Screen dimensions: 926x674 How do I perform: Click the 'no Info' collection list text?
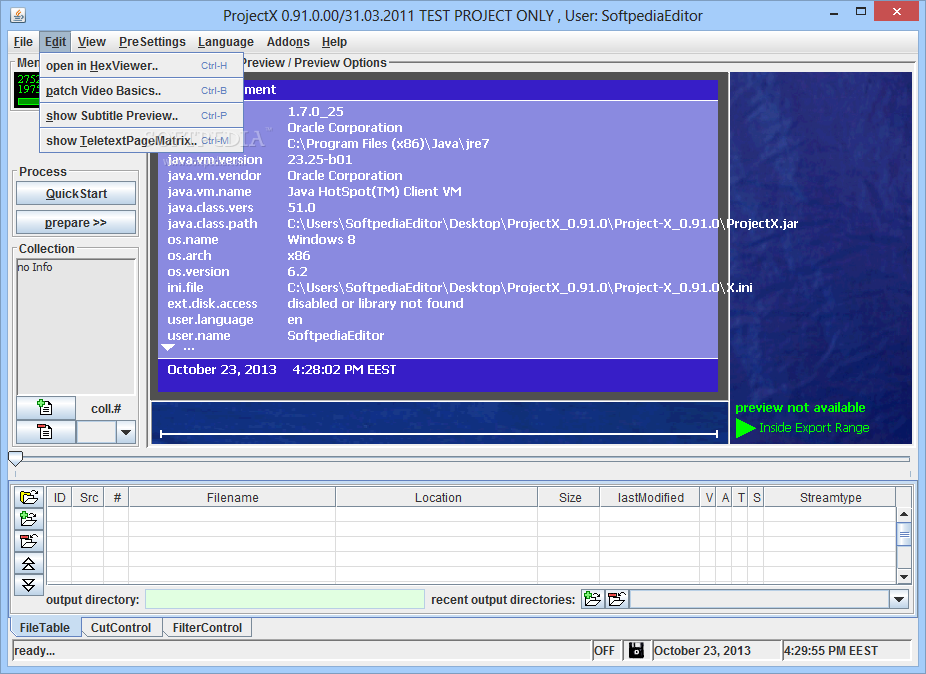(35, 267)
